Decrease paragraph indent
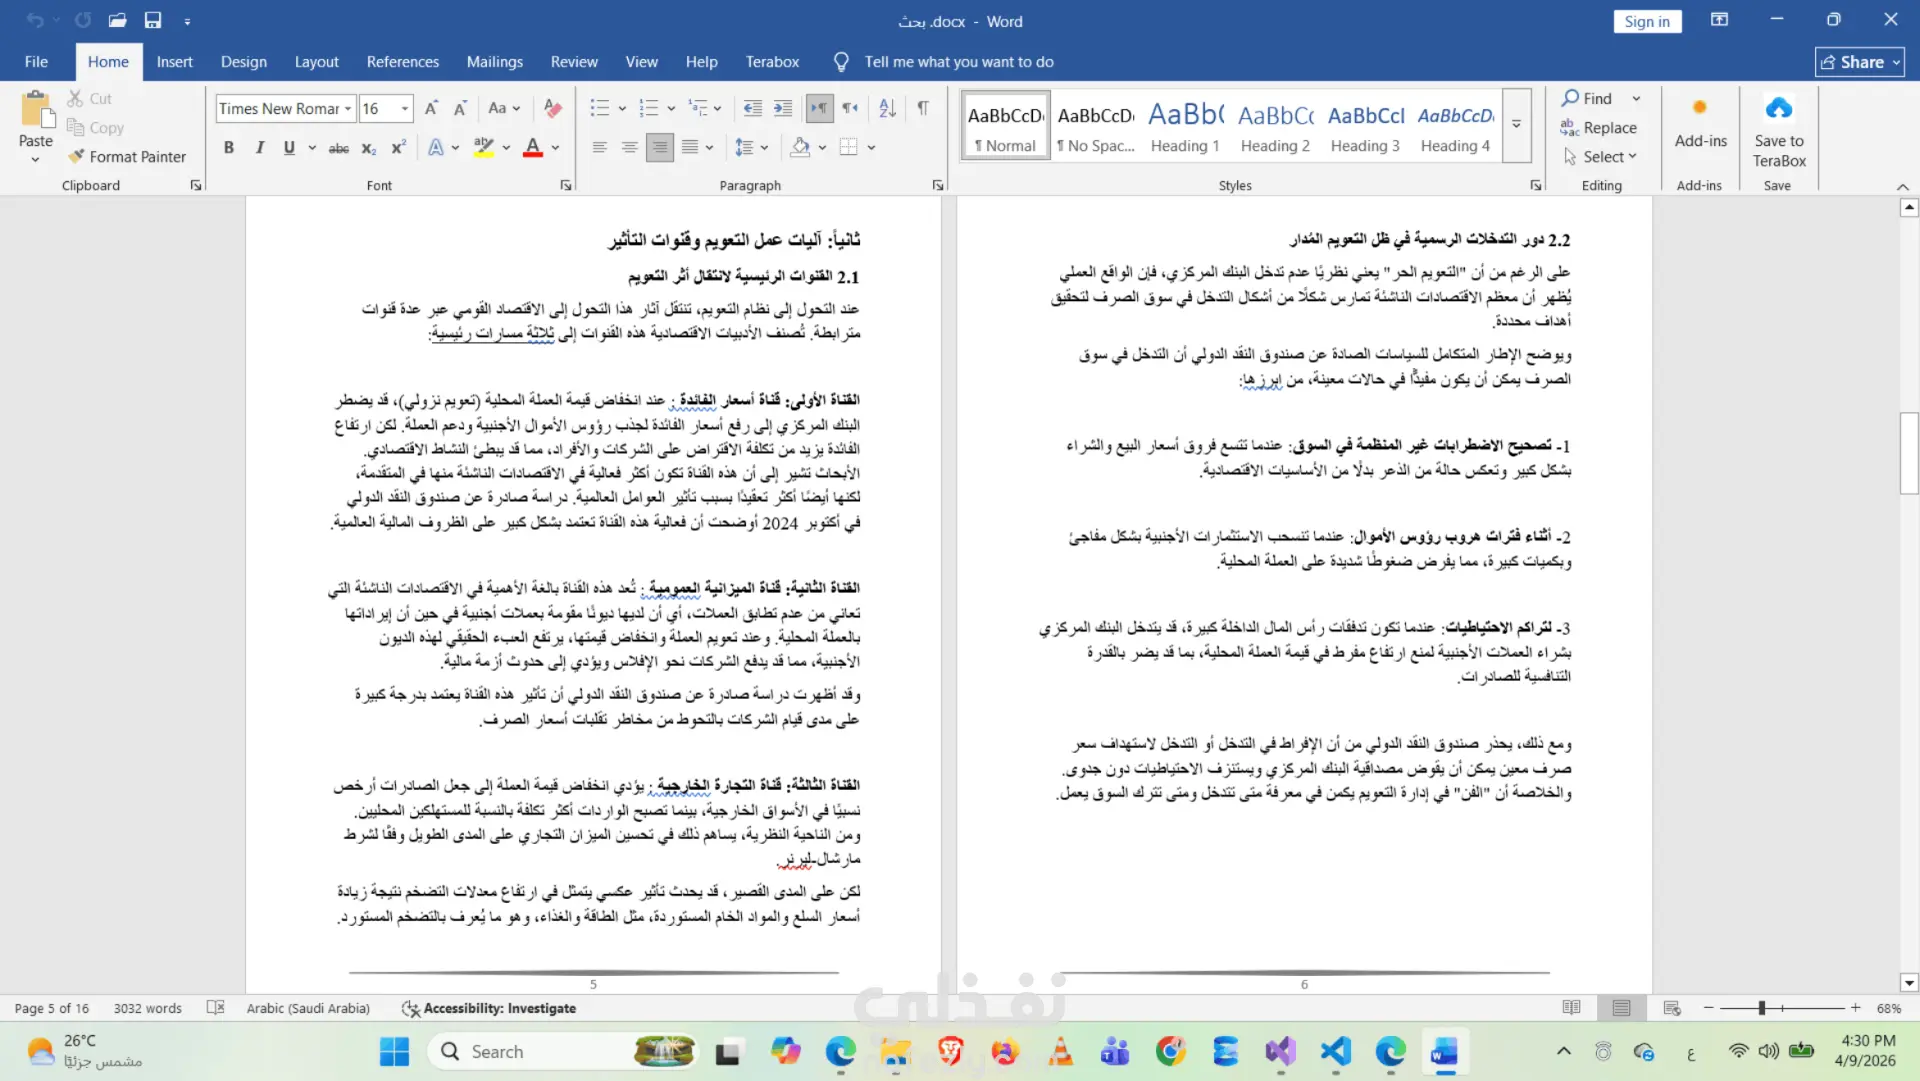 [x=753, y=108]
